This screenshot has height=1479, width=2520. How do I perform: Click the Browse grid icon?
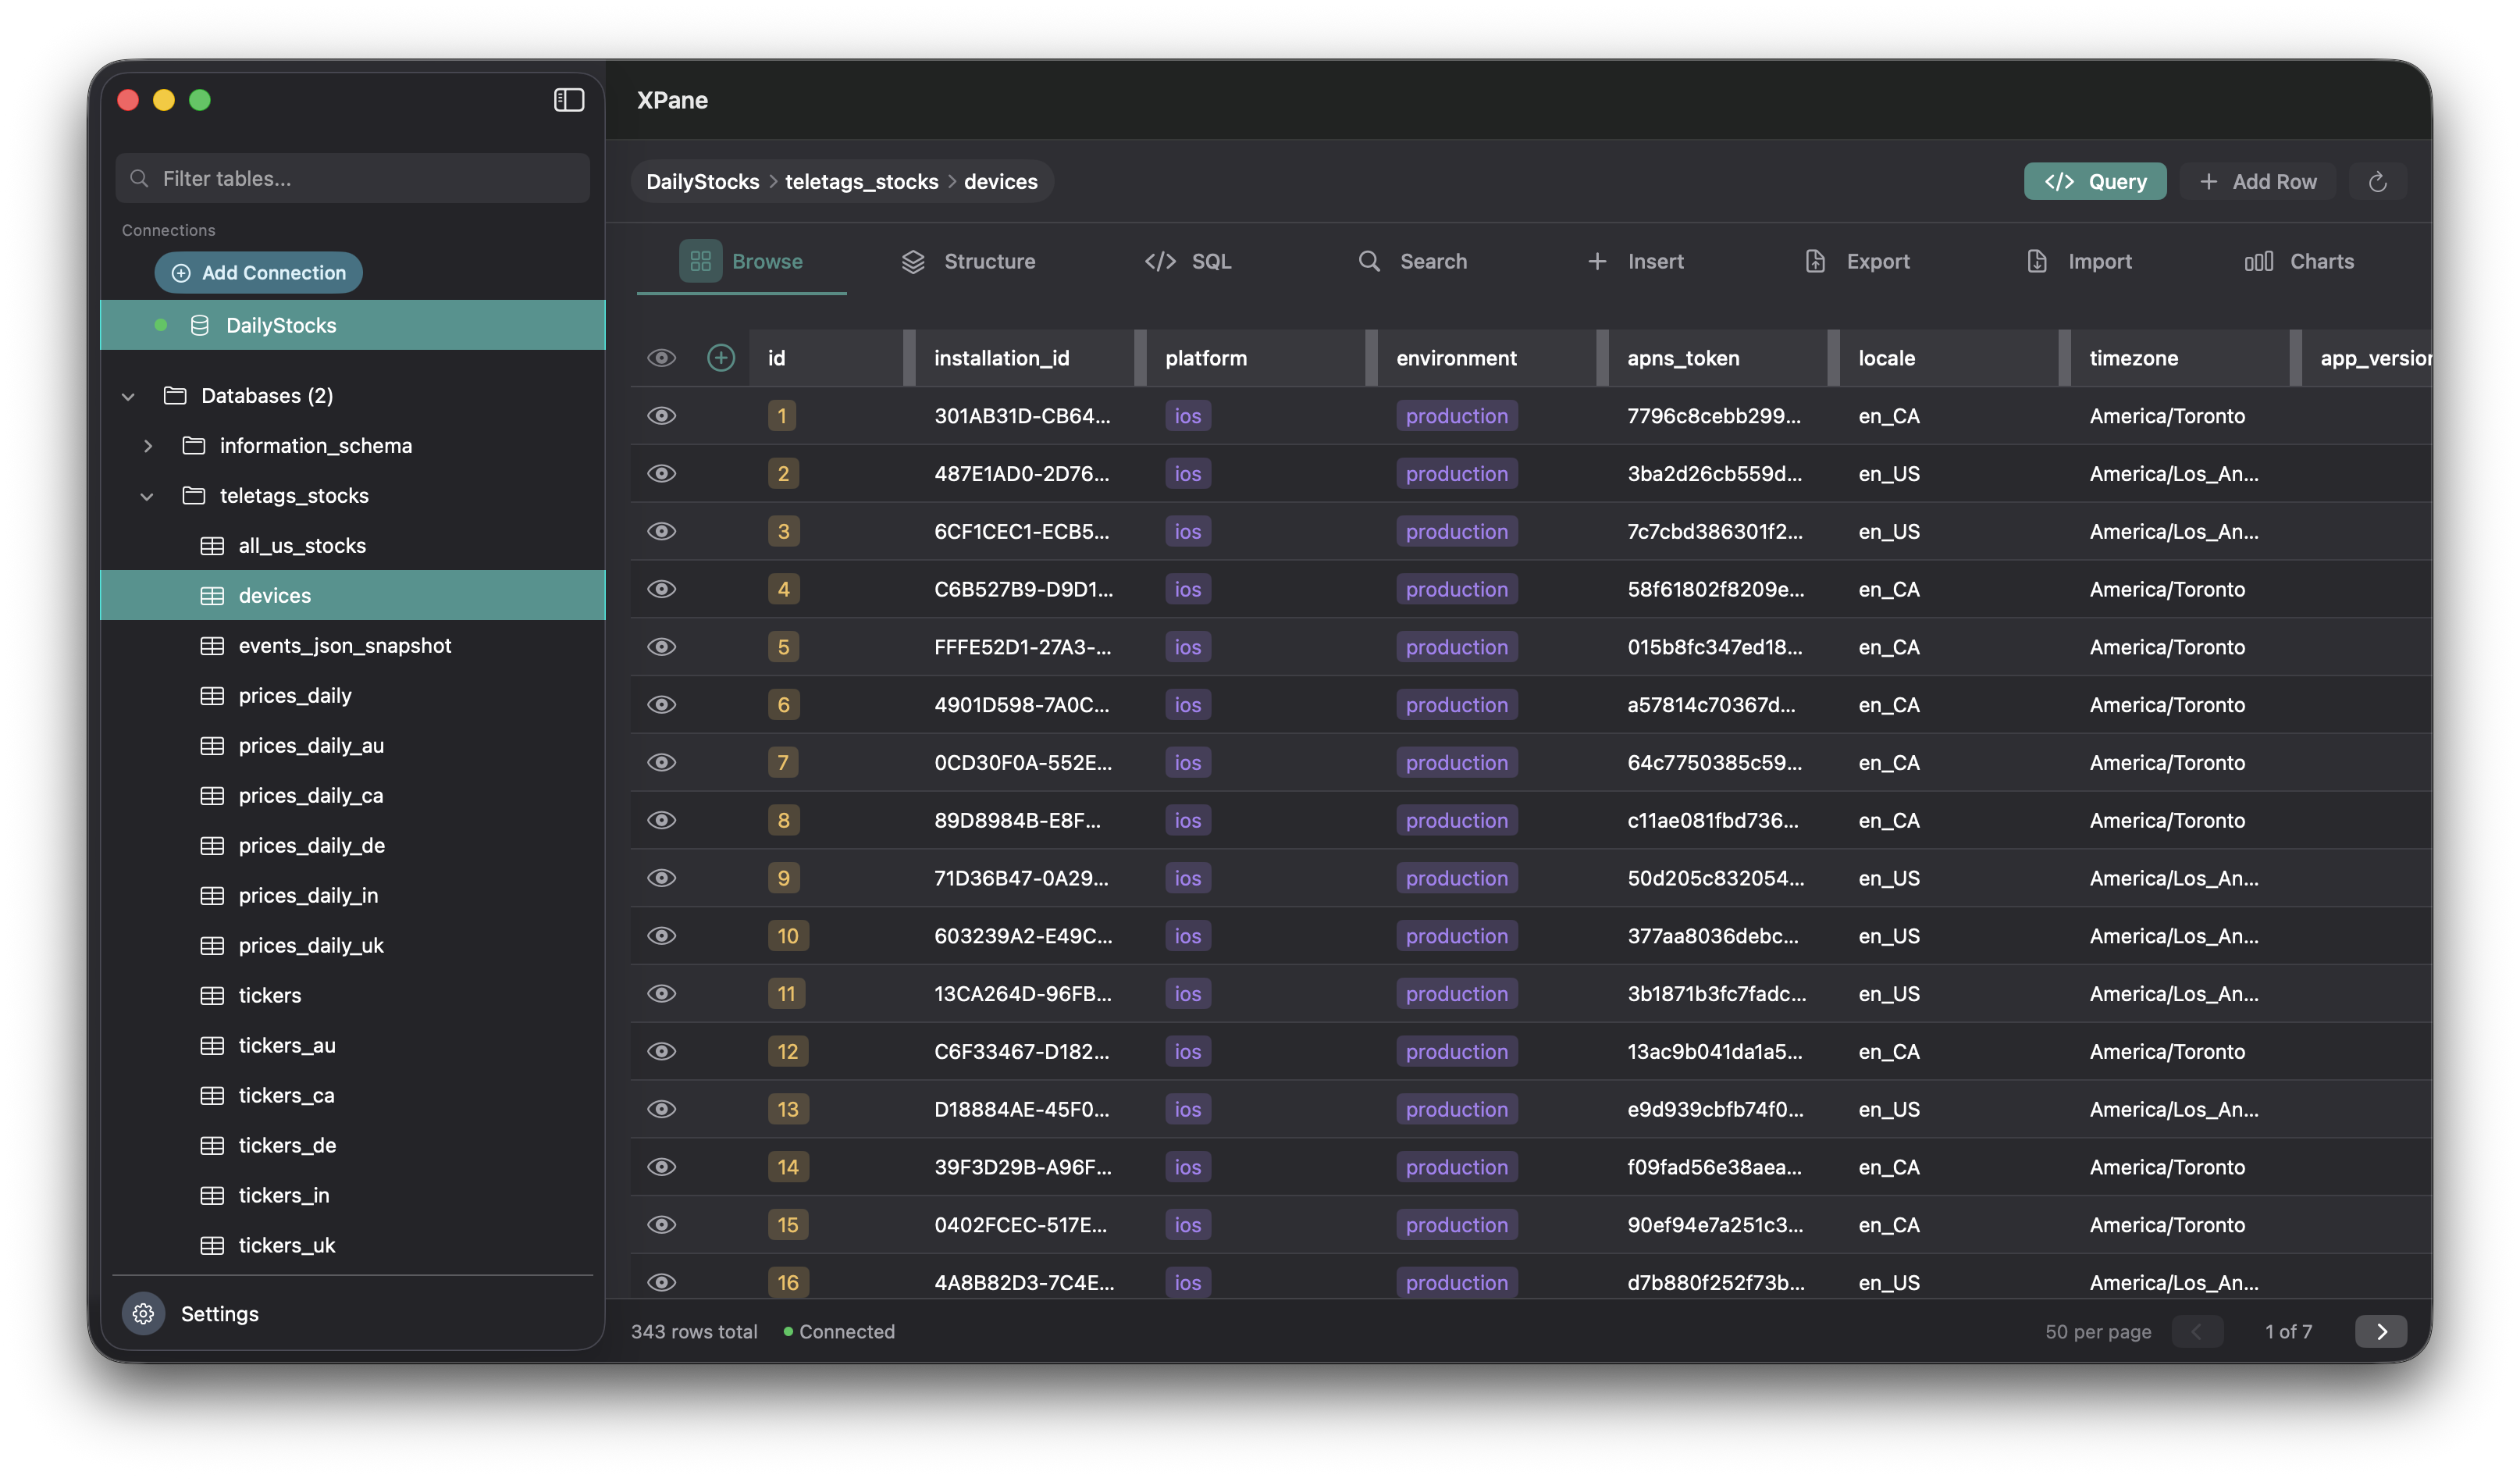click(x=700, y=261)
